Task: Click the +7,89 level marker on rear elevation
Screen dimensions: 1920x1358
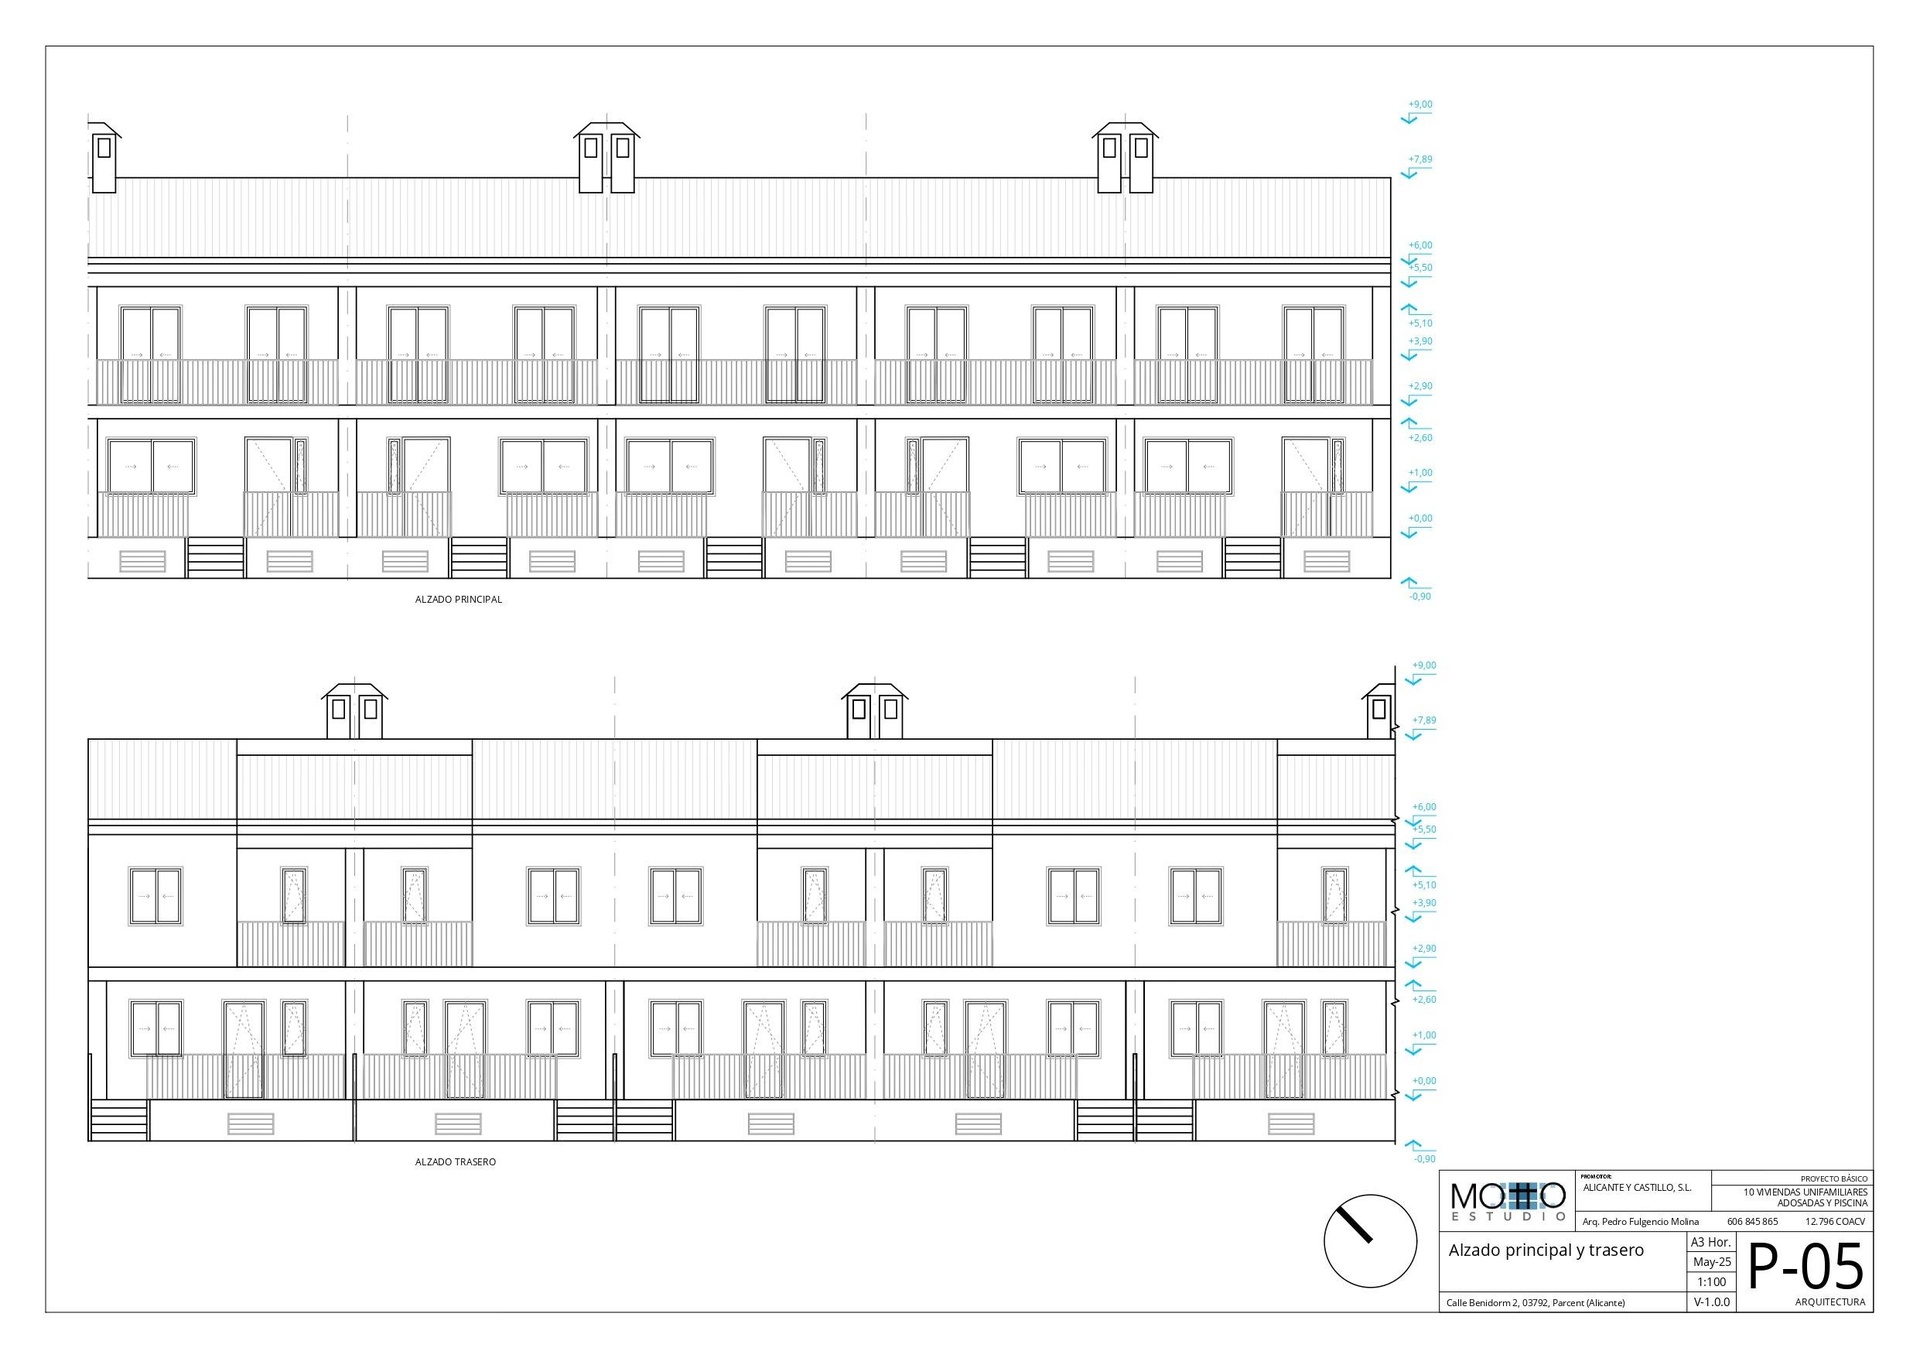Action: click(1424, 721)
